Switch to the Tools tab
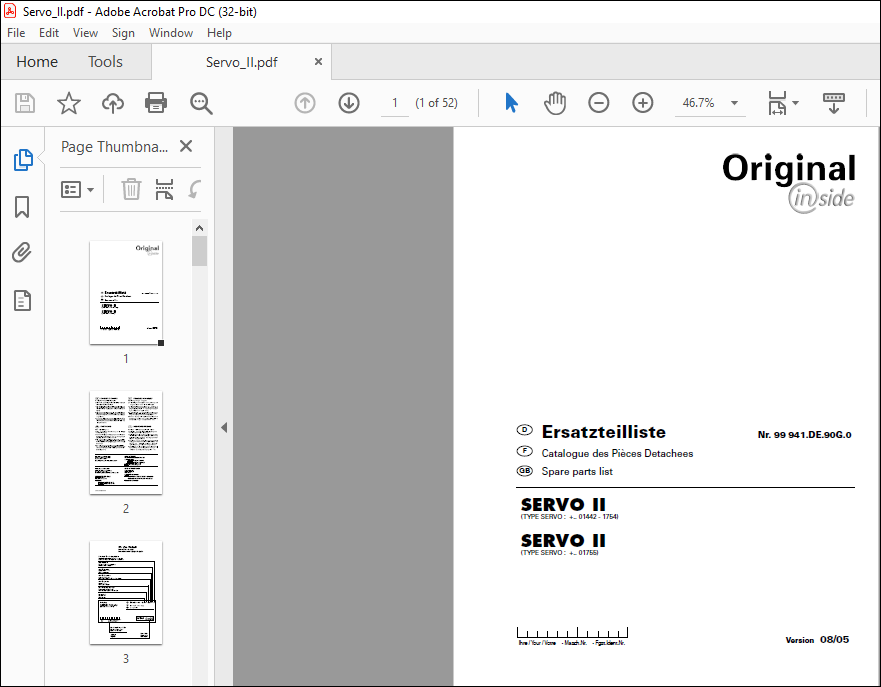Viewport: 881px width, 687px height. 105,62
